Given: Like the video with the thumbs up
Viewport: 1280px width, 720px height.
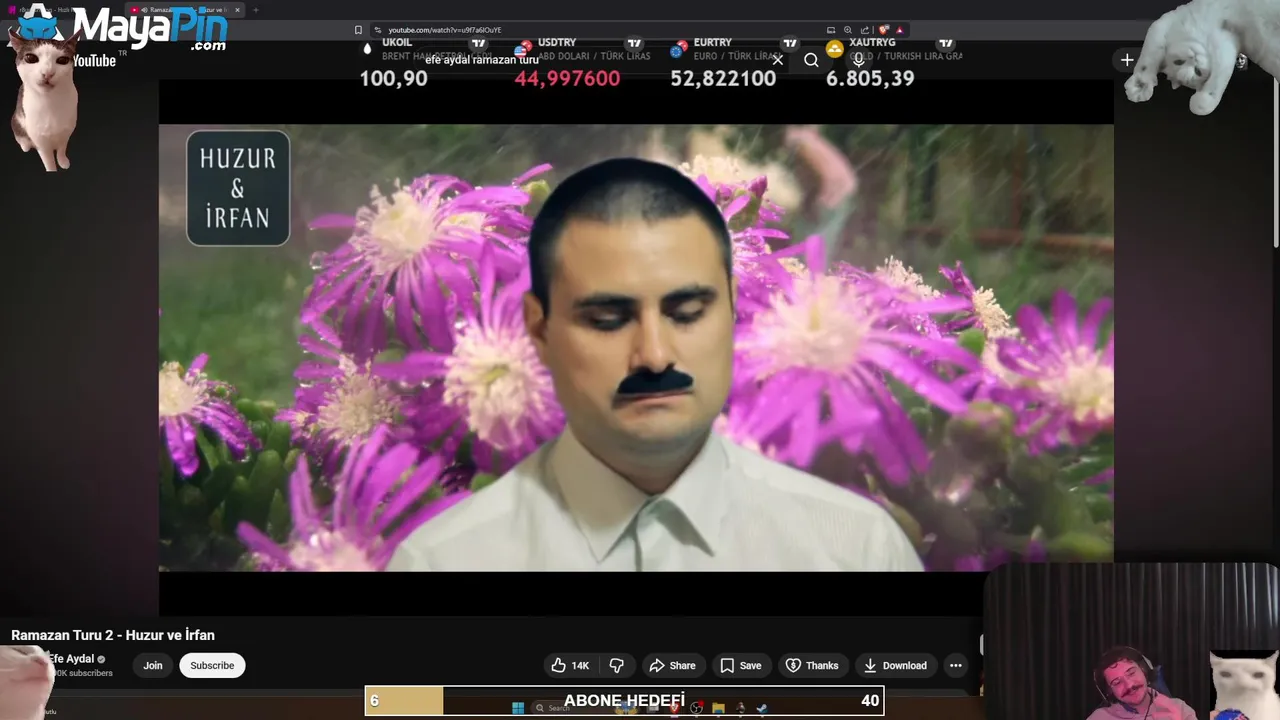Looking at the screenshot, I should 570,665.
